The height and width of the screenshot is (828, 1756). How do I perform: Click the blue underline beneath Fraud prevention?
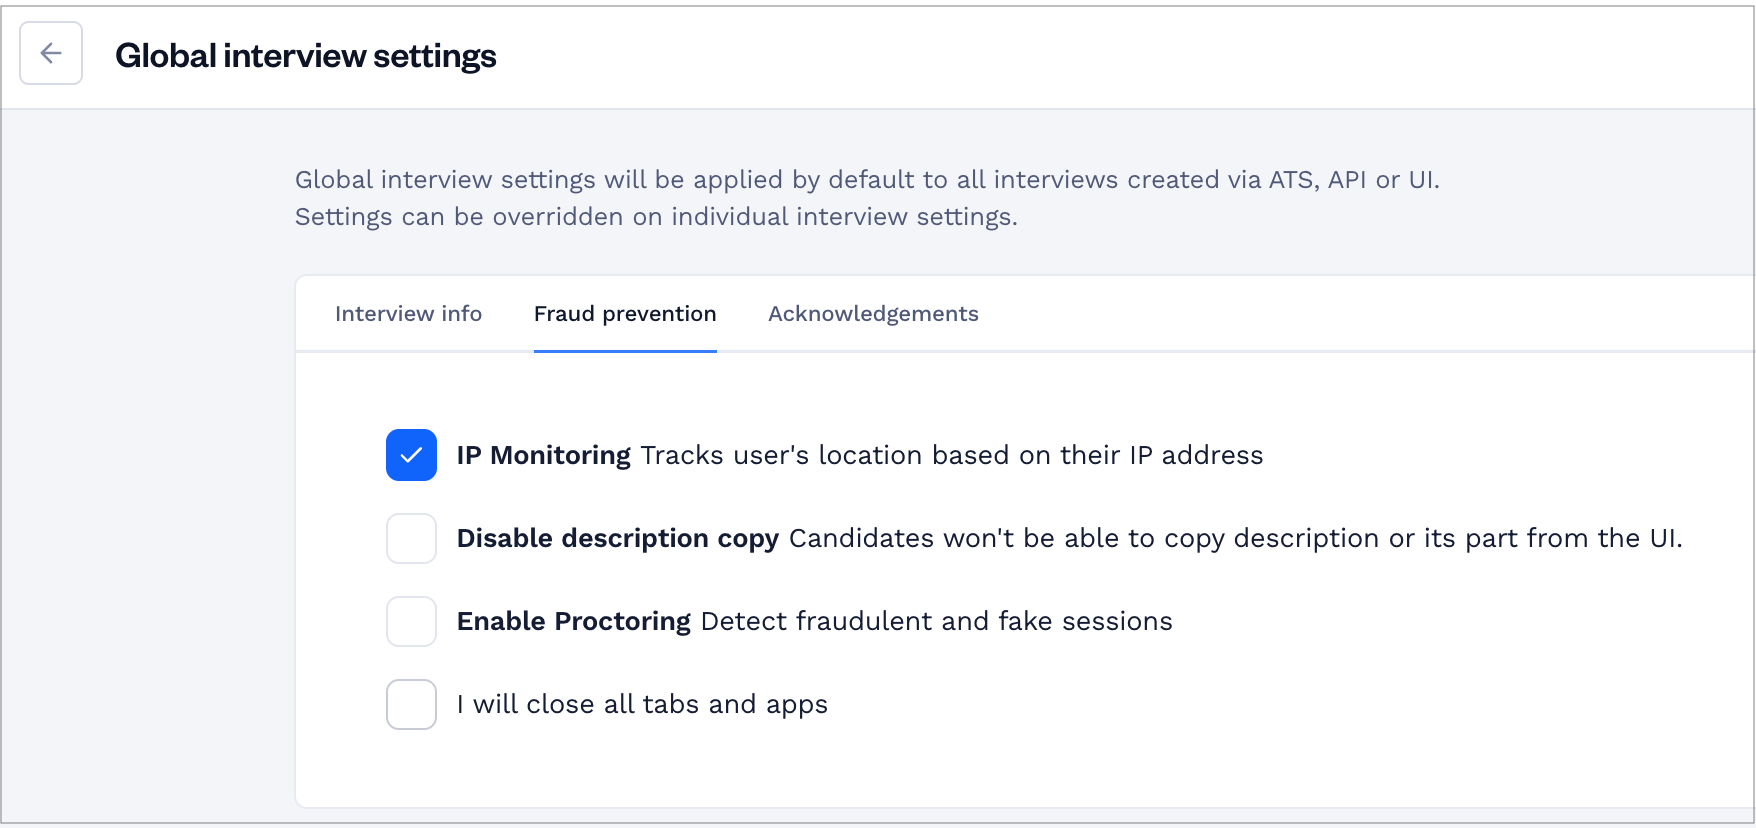click(625, 351)
